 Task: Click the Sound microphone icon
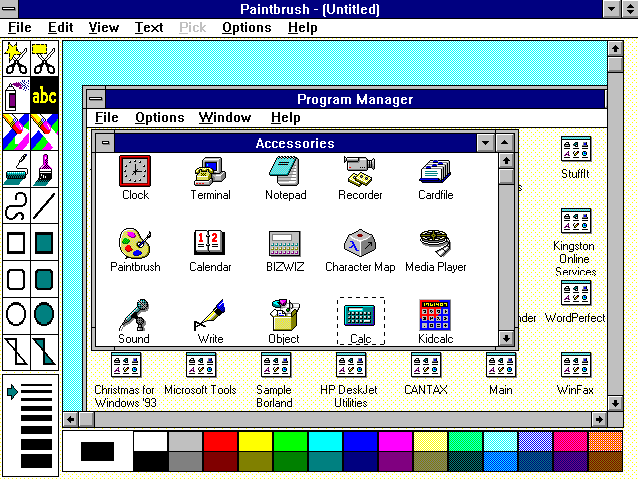(135, 315)
